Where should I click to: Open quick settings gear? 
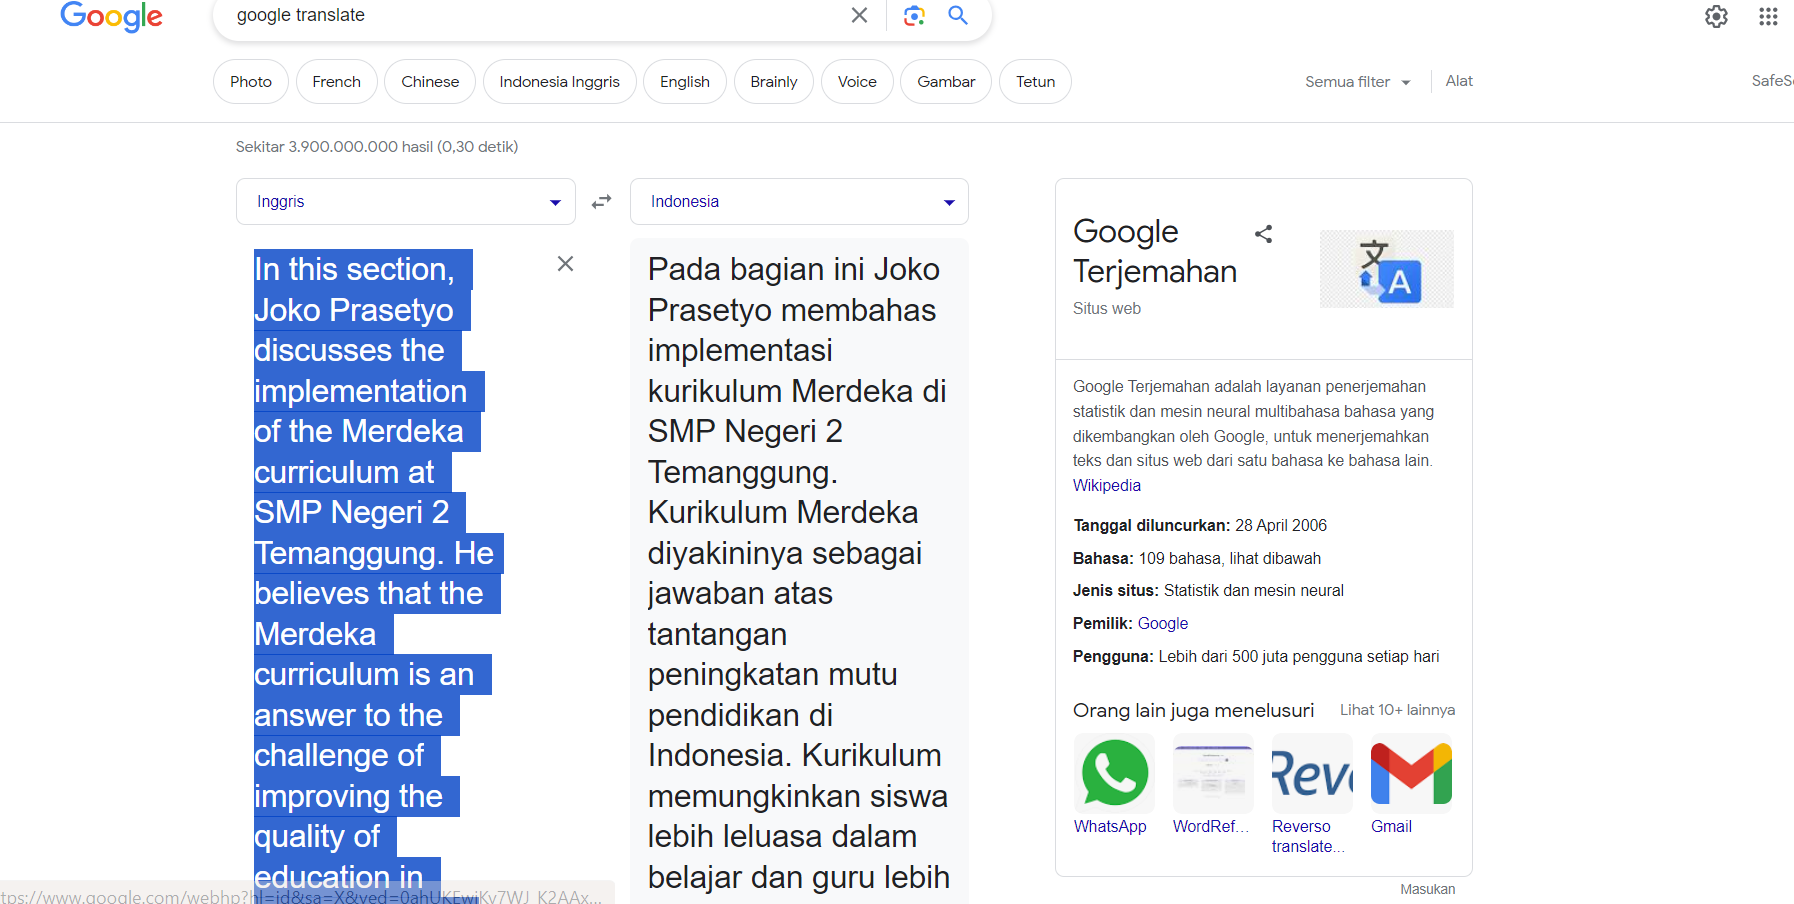point(1716,16)
